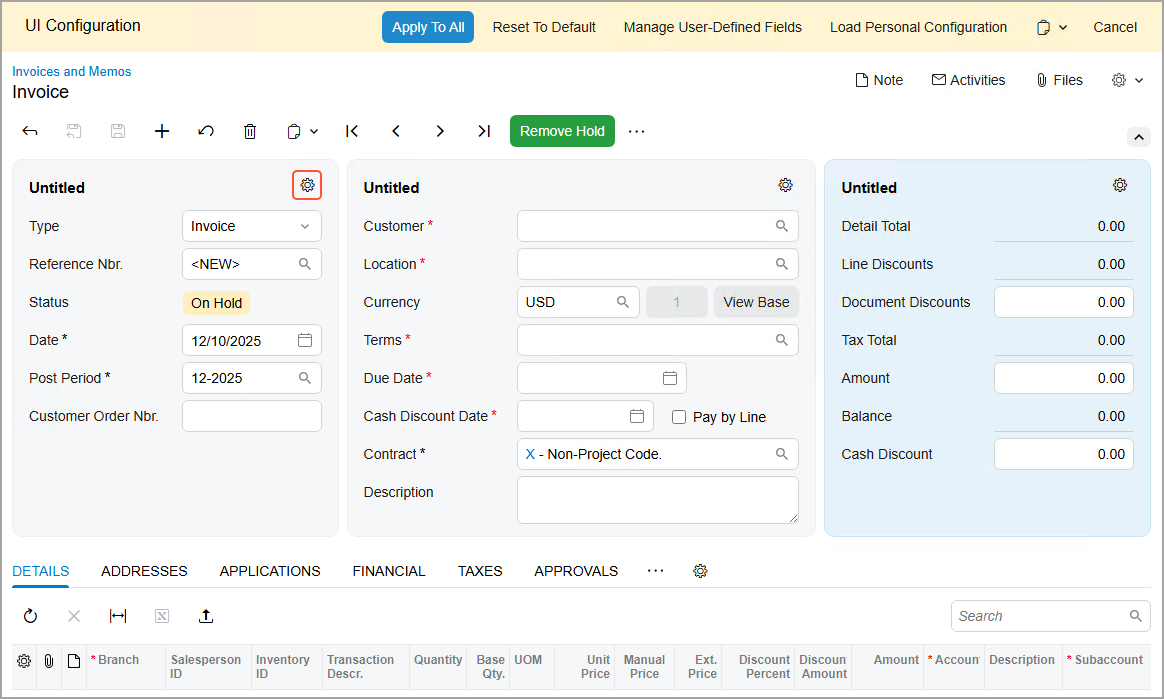The width and height of the screenshot is (1164, 699).
Task: Switch to the DETAILS tab
Action: coord(41,571)
